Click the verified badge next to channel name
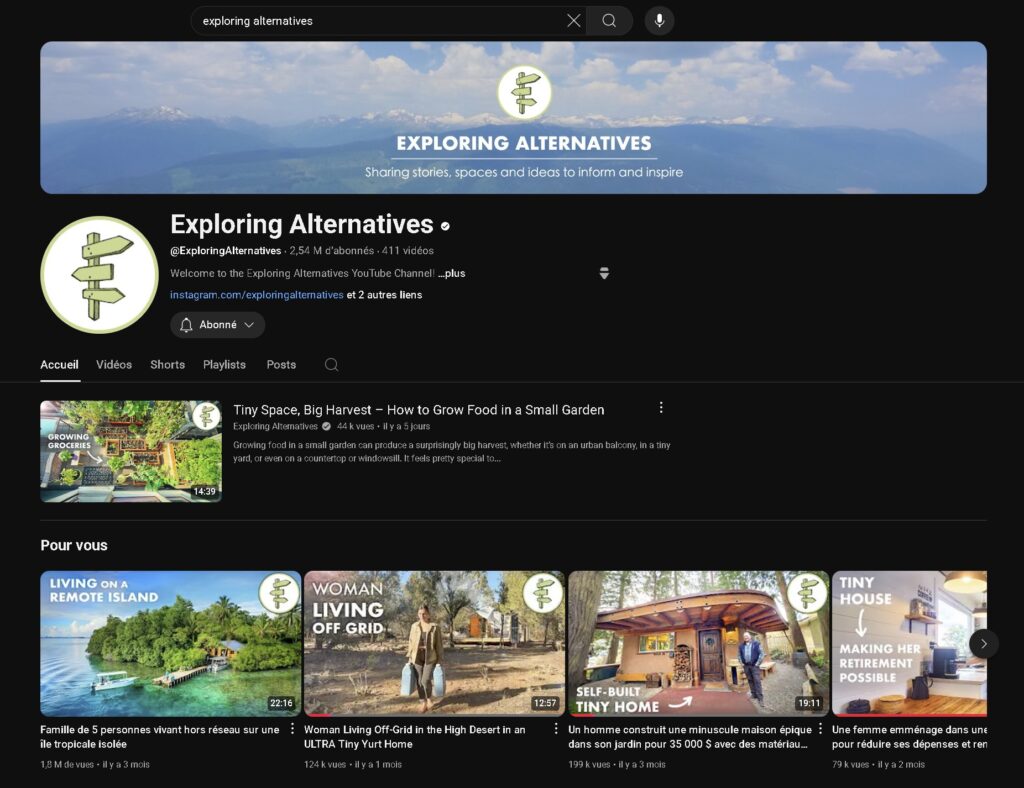The image size is (1024, 788). [x=445, y=226]
